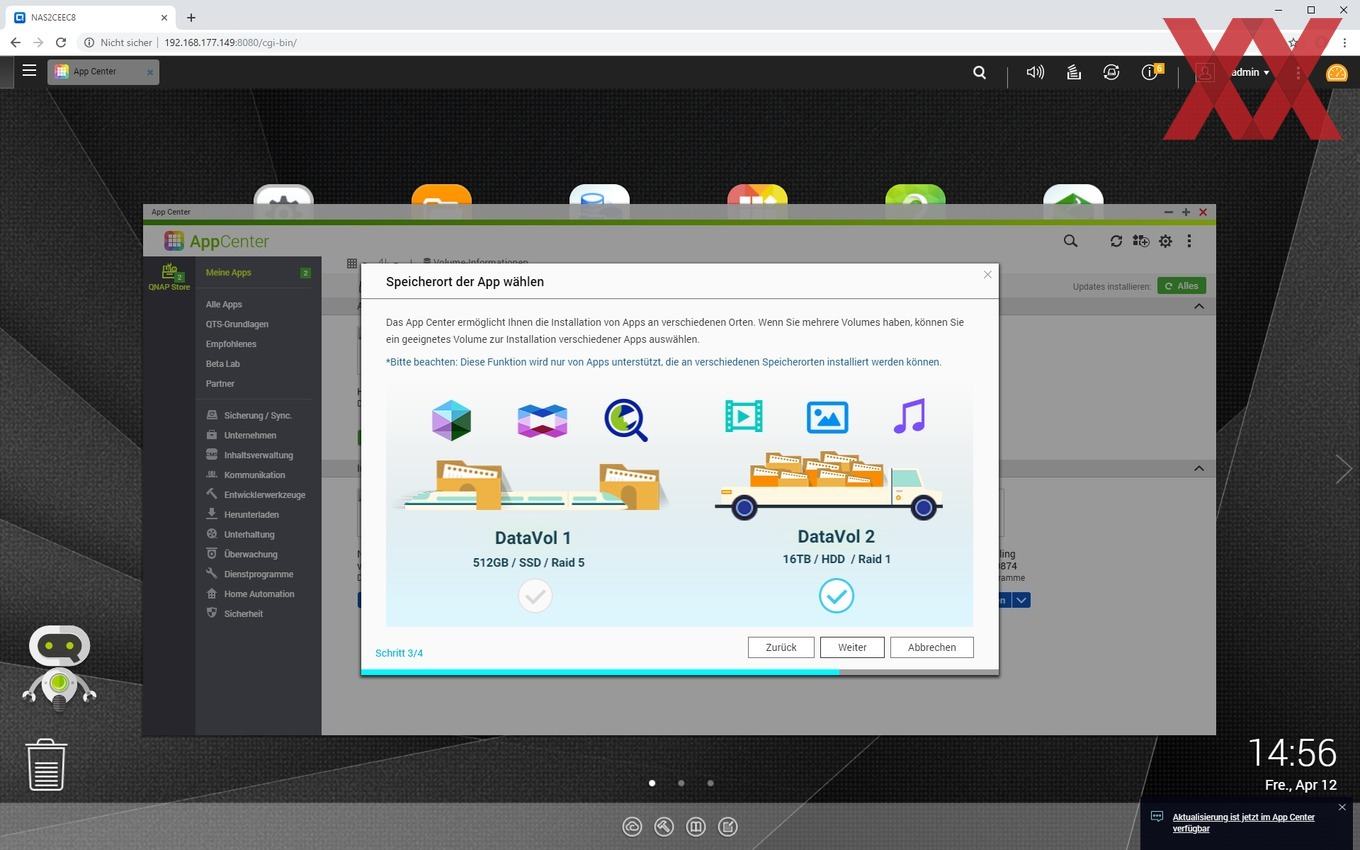Open the blue app button dropdown arrow
The width and height of the screenshot is (1360, 850).
pyautogui.click(x=1021, y=600)
